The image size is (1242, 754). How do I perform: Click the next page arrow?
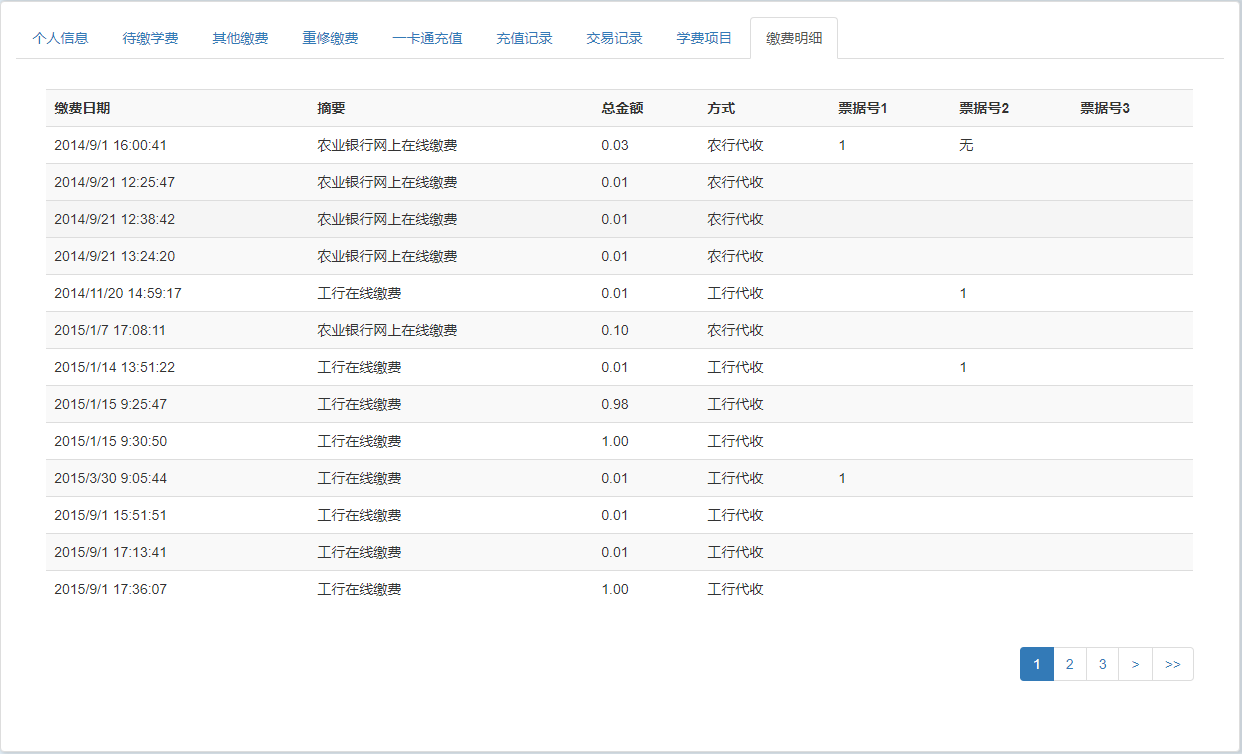[x=1135, y=664]
